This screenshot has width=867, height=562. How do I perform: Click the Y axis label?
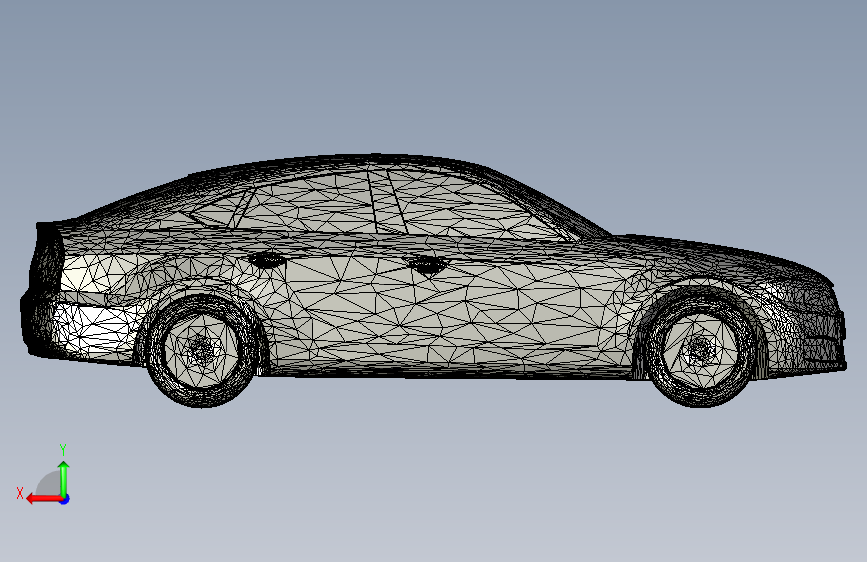click(63, 450)
